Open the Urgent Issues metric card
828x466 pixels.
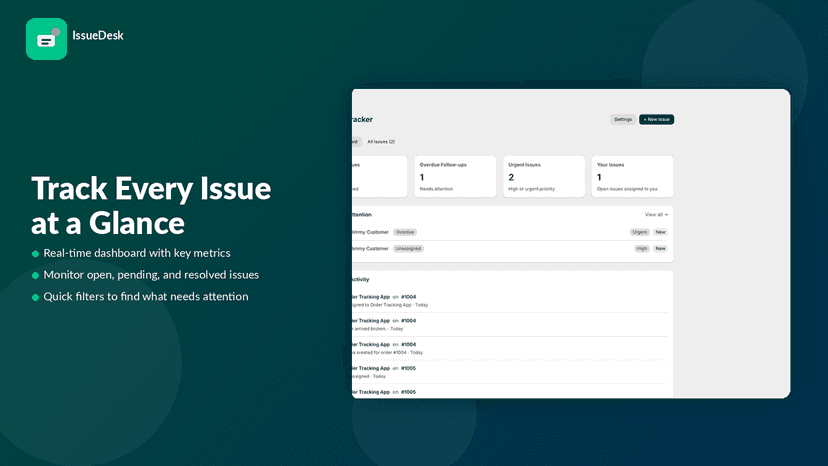[544, 176]
